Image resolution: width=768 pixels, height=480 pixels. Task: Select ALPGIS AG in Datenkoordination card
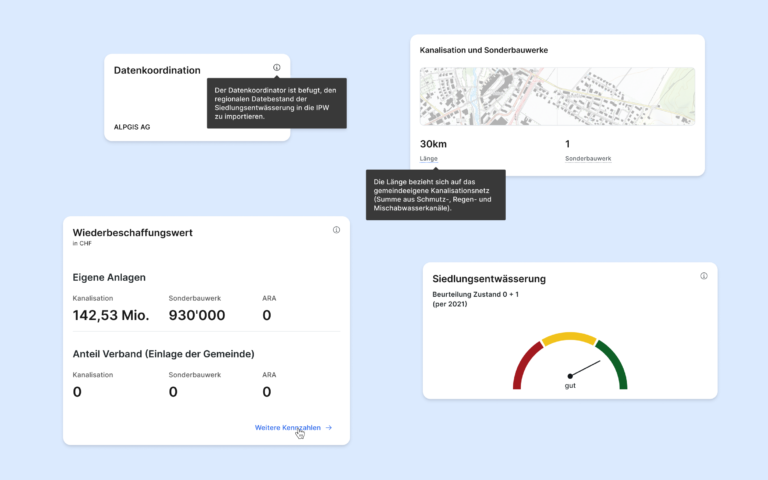coord(132,127)
